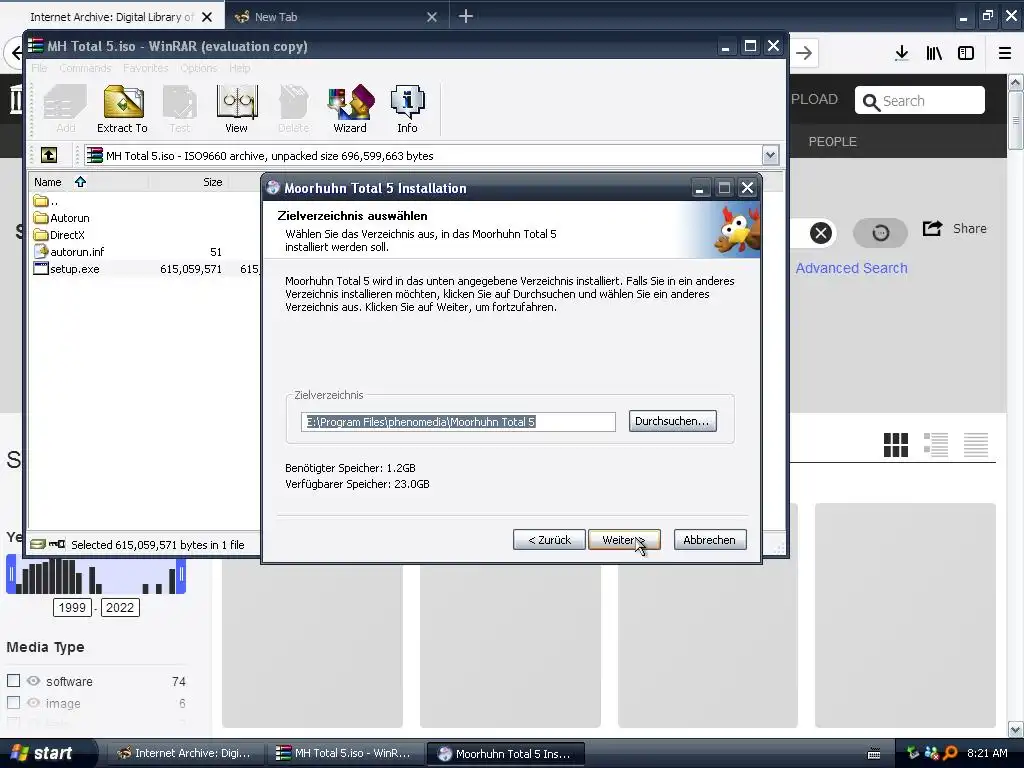Open the Info icon in WinRAR

point(407,109)
